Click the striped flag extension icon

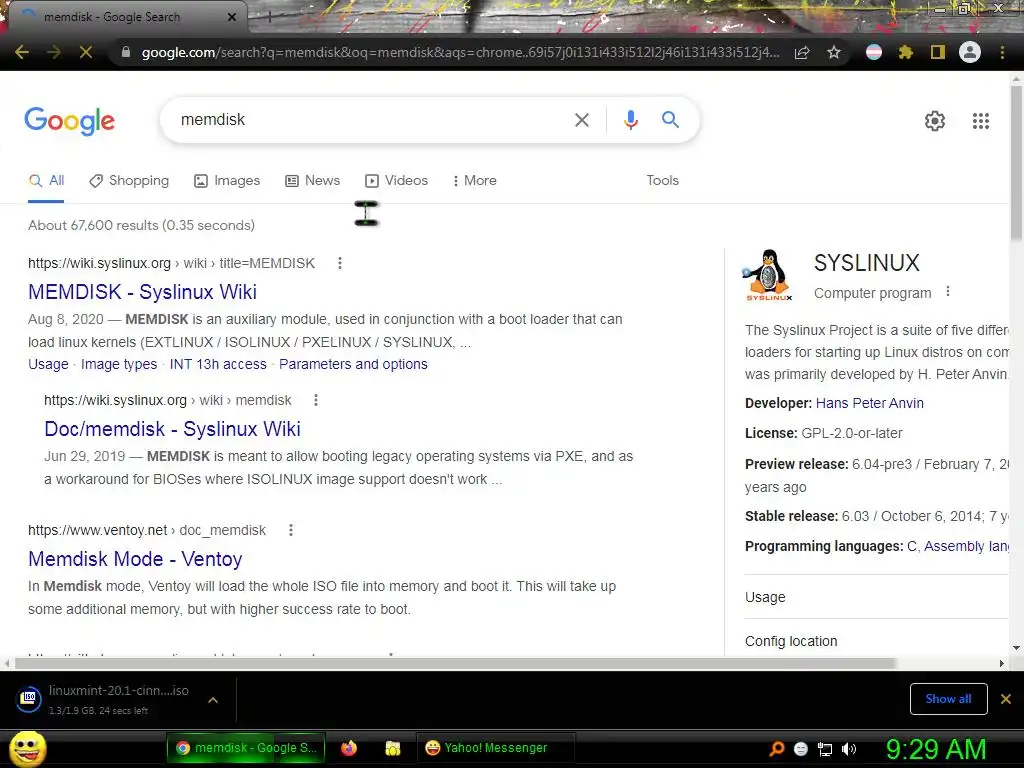874,52
